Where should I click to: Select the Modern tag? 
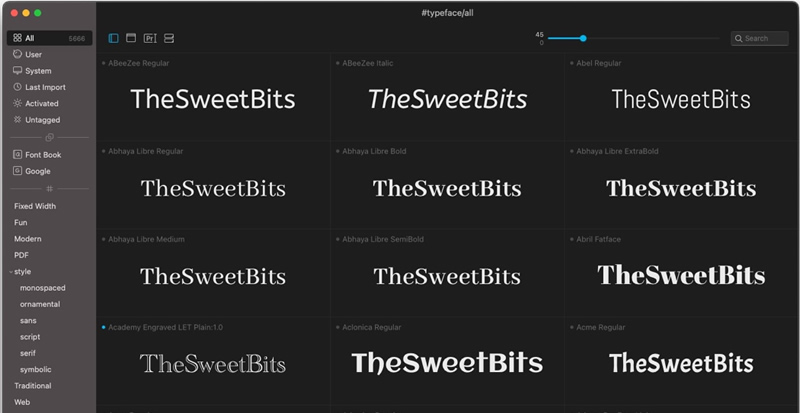tap(28, 239)
